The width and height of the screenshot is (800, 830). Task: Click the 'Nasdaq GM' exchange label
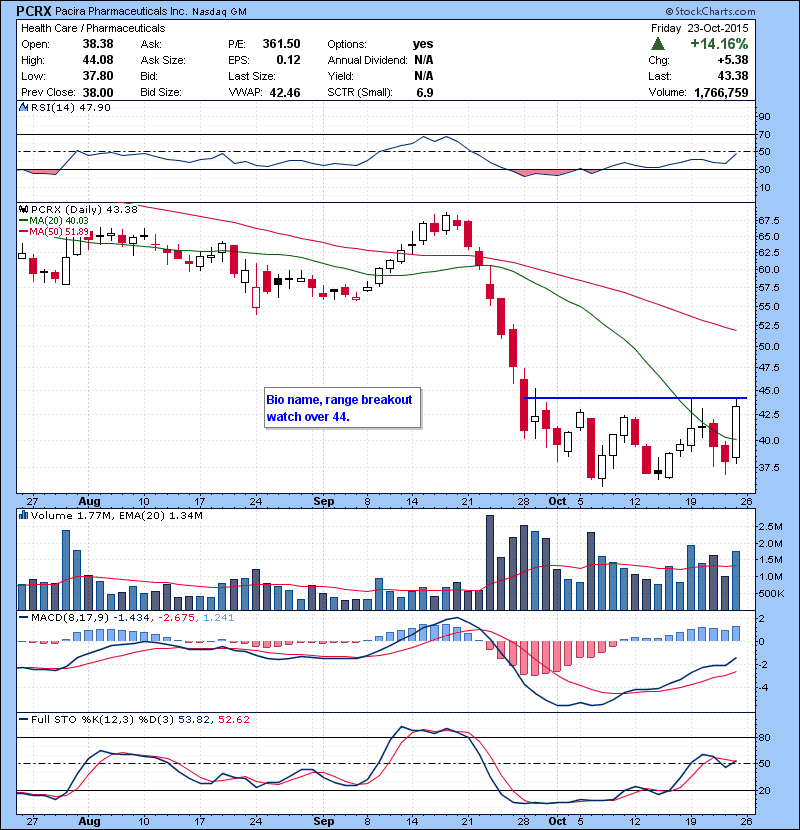219,12
